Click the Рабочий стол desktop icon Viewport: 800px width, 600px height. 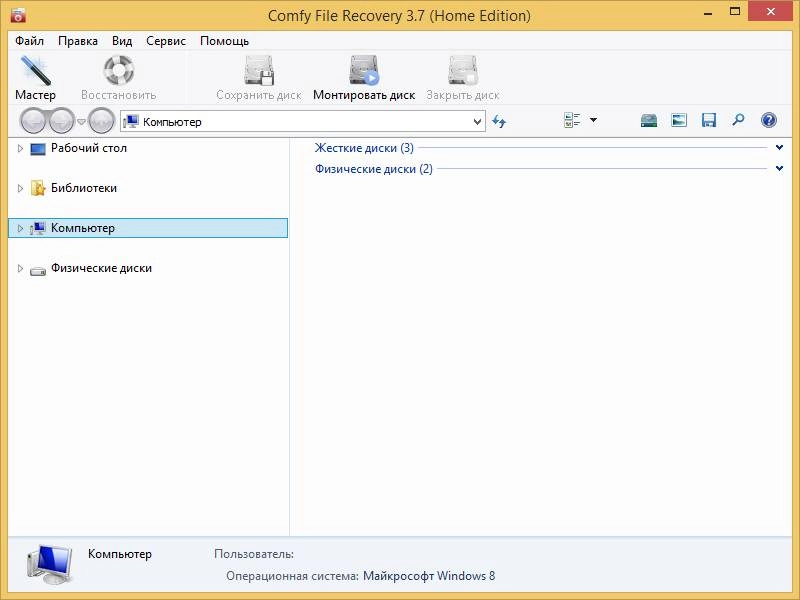pyautogui.click(x=38, y=149)
